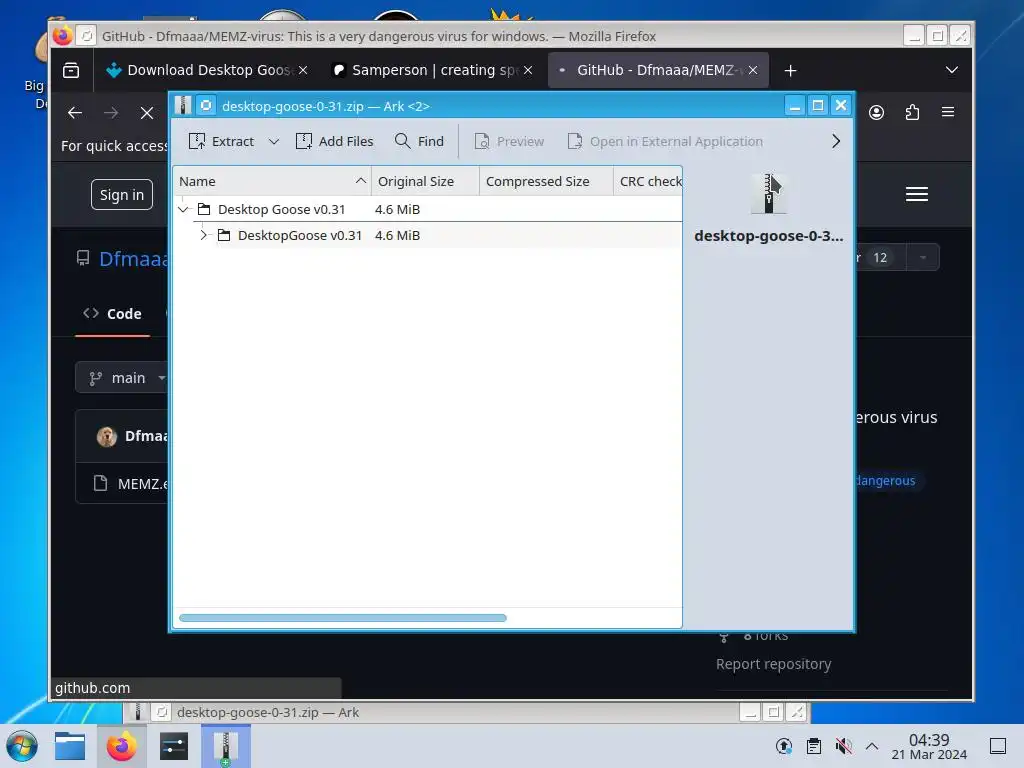
Task: Open the GitHub hamburger menu
Action: click(x=917, y=194)
